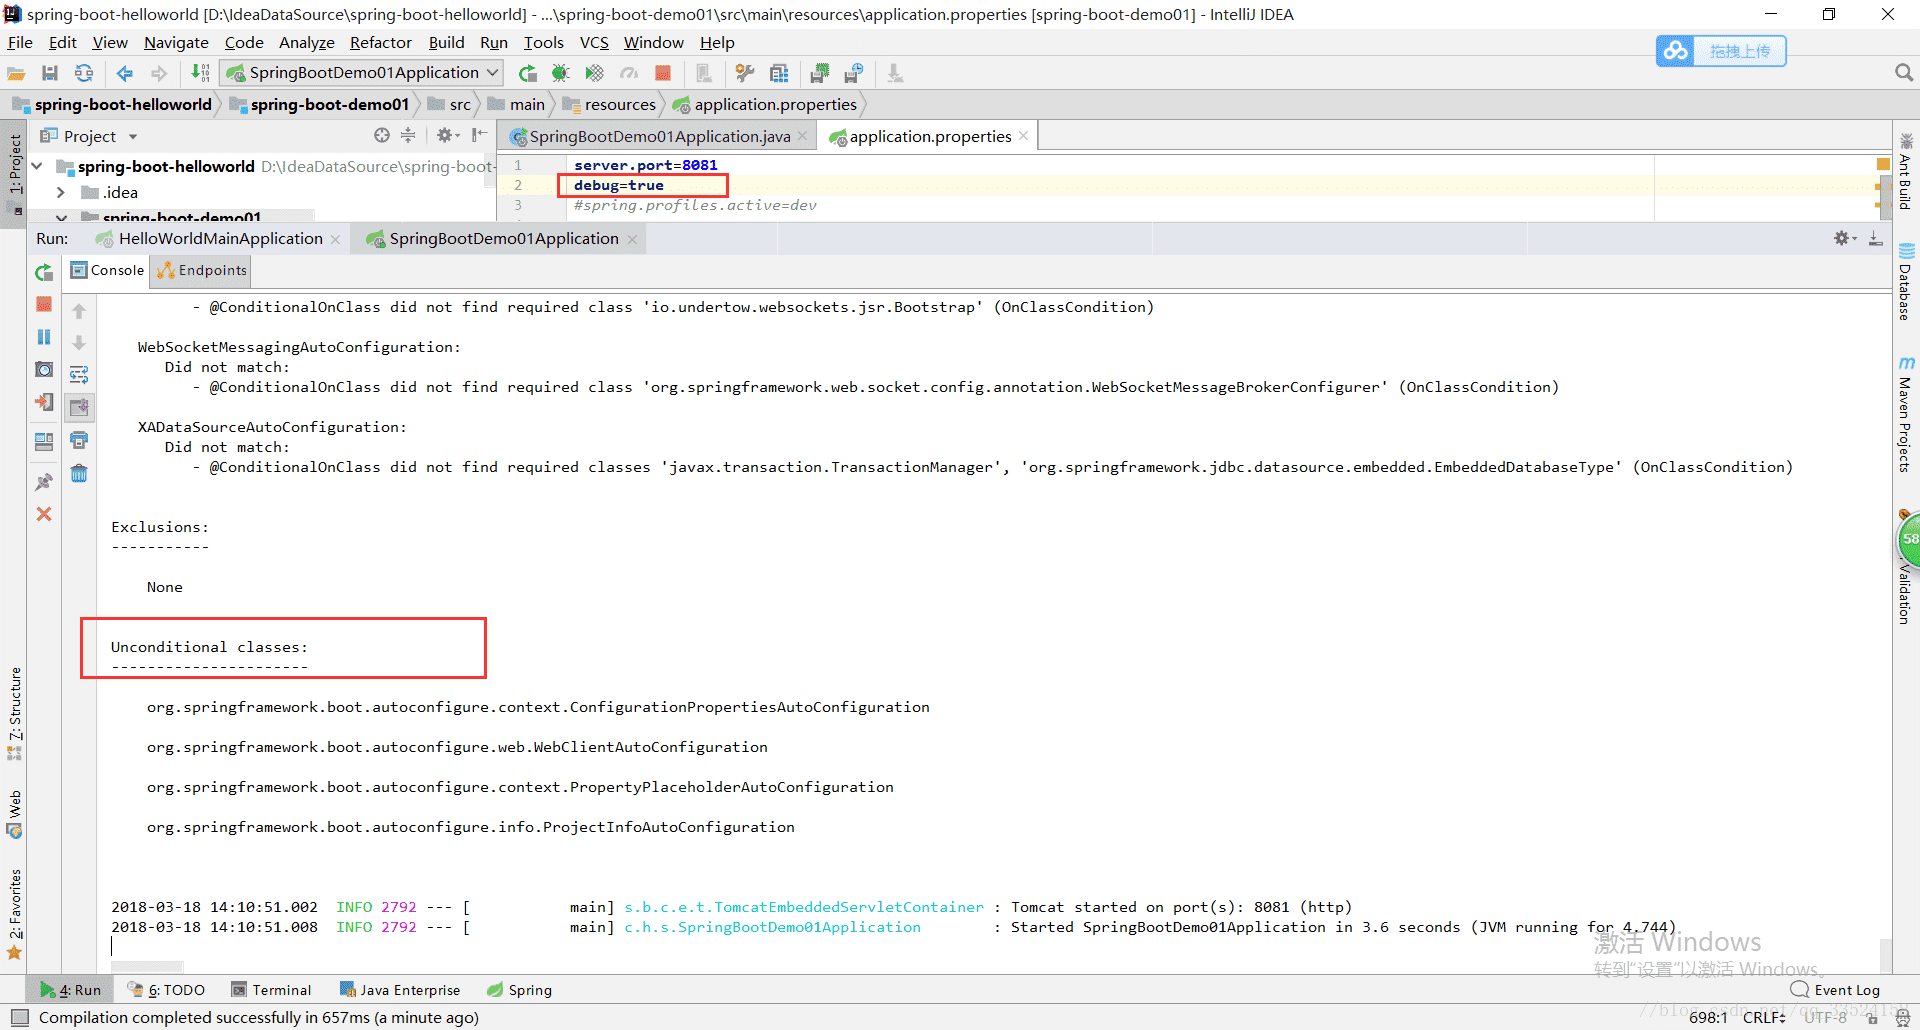The image size is (1920, 1030).
Task: Toggle the Pin Tab icon
Action: [44, 481]
